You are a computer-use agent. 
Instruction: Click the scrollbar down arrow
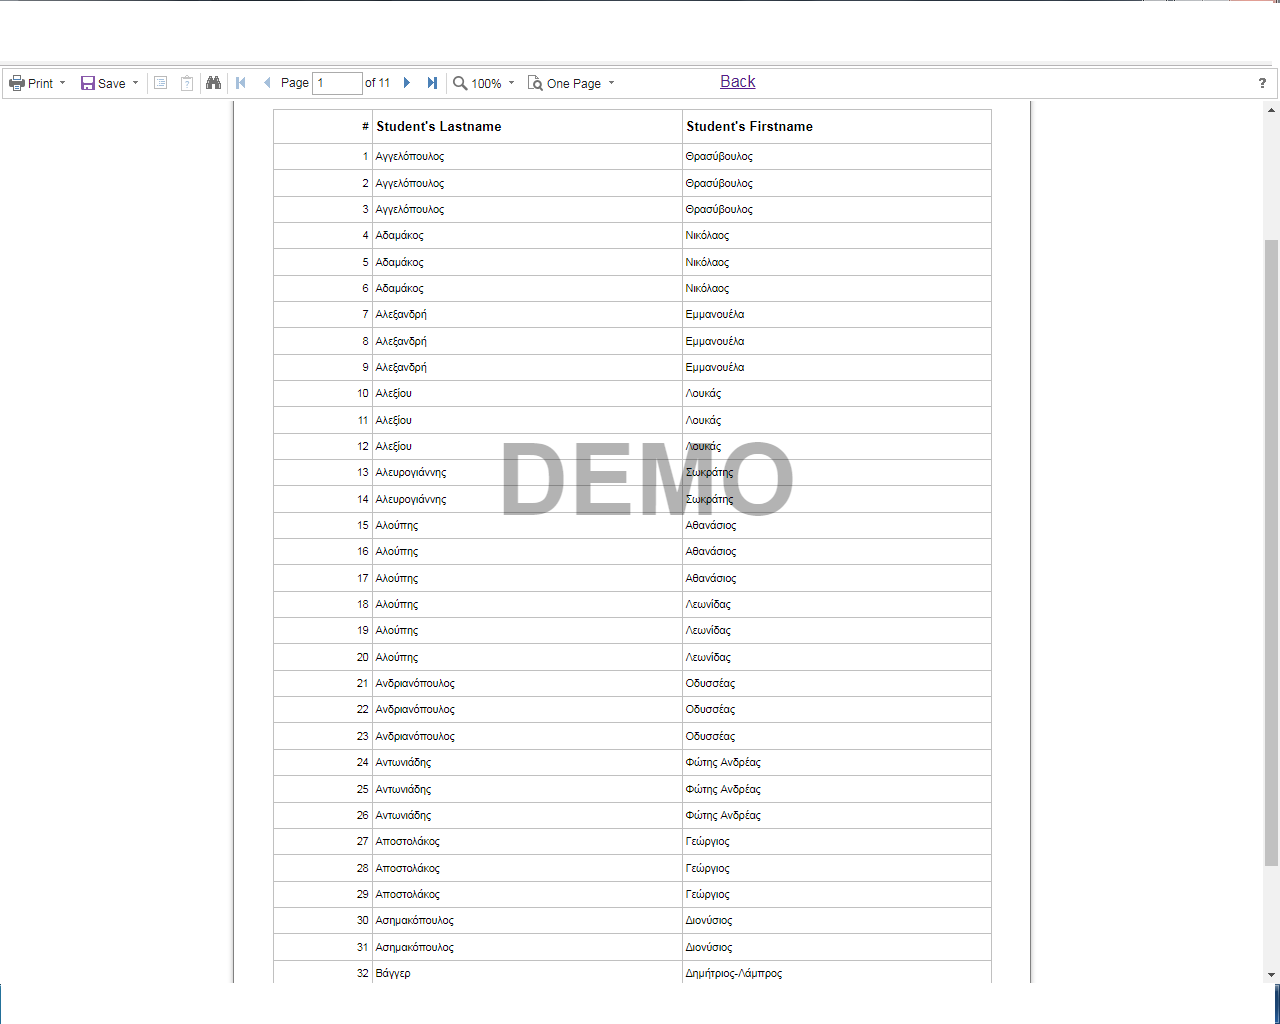point(1271,975)
